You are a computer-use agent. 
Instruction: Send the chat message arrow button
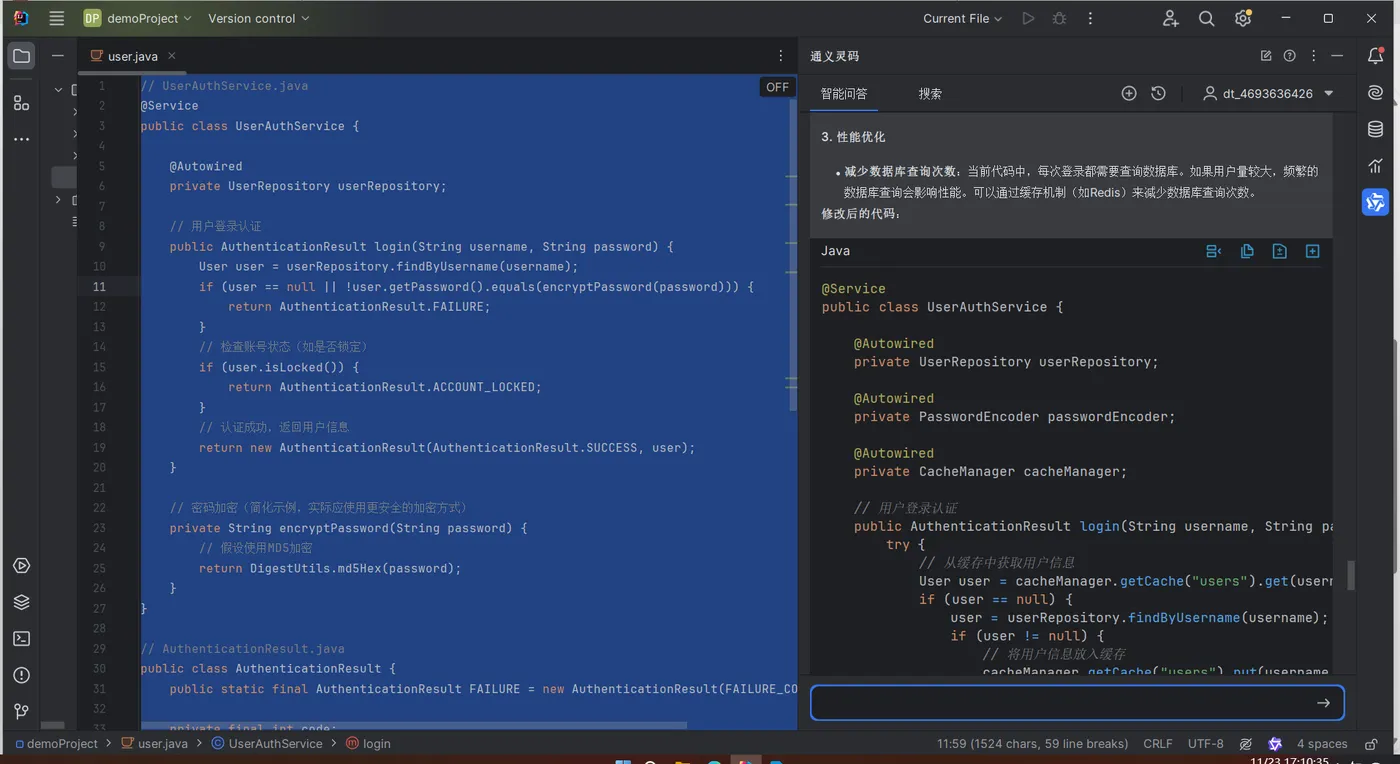[1323, 703]
